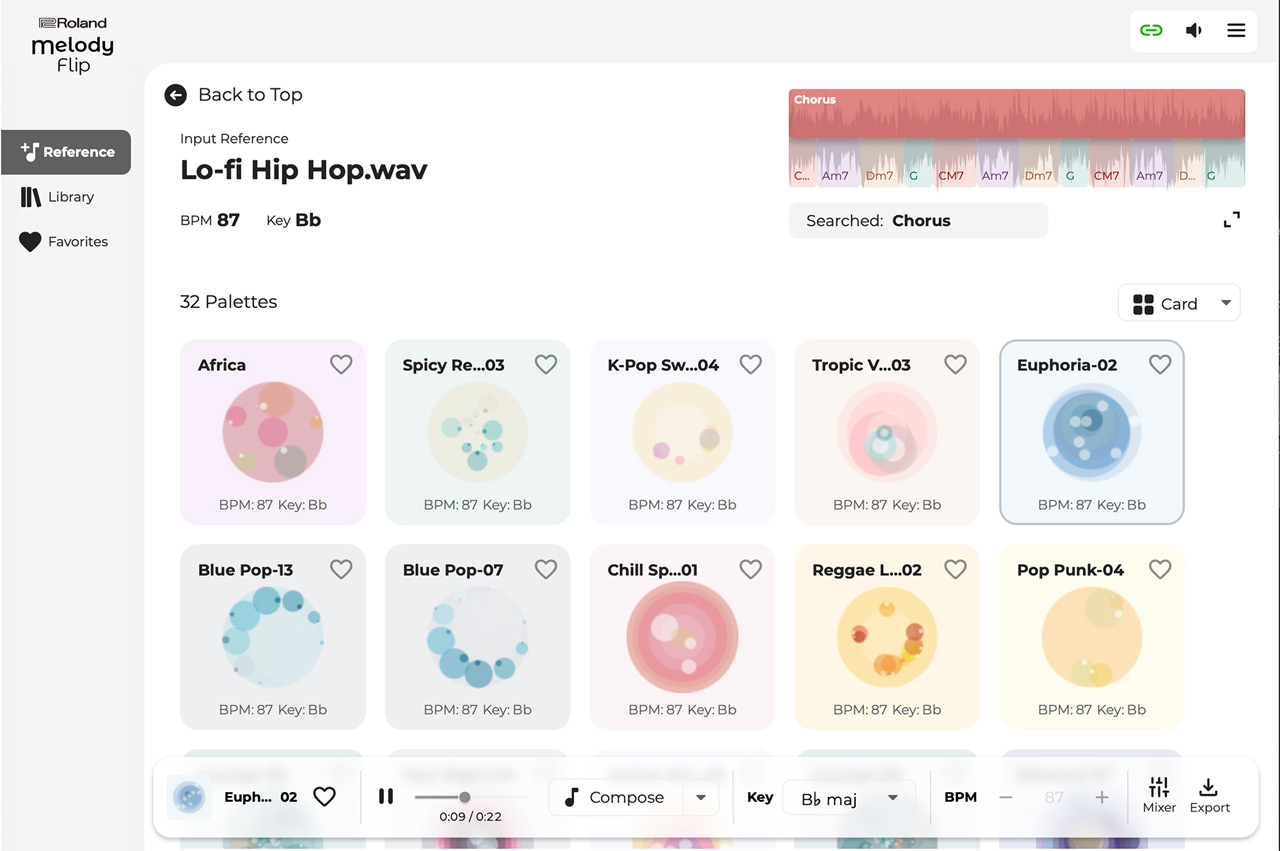The height and width of the screenshot is (851, 1280).
Task: Favorite the Blue Pop-07 palette
Action: point(546,570)
